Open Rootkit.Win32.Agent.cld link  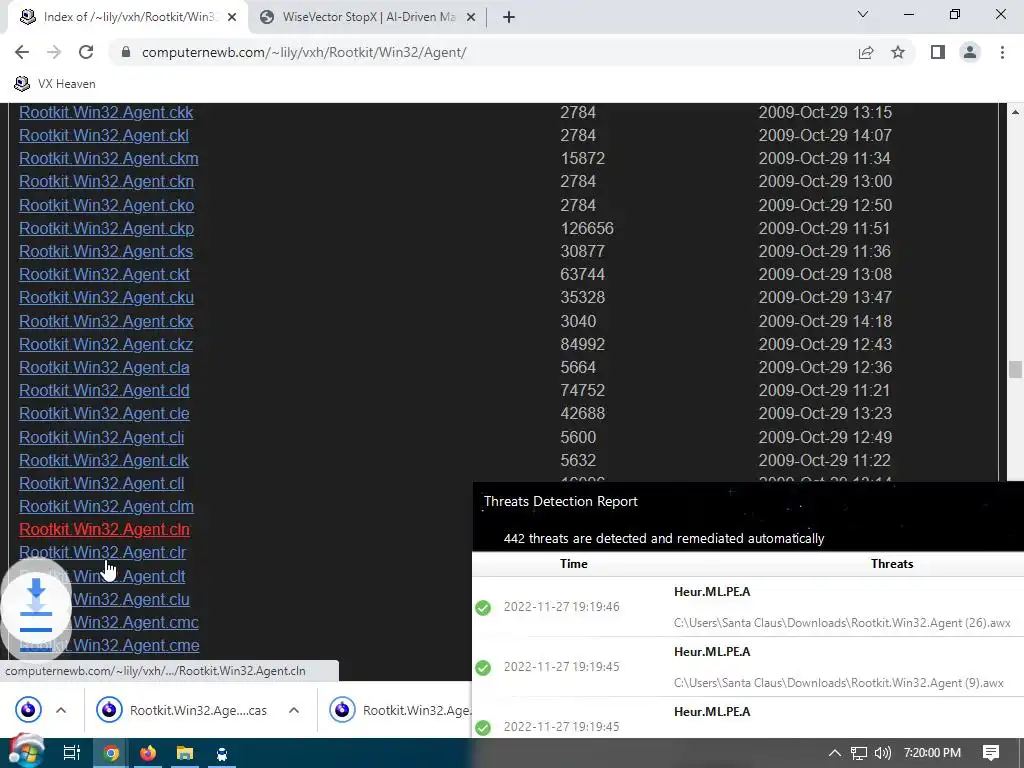click(x=104, y=390)
